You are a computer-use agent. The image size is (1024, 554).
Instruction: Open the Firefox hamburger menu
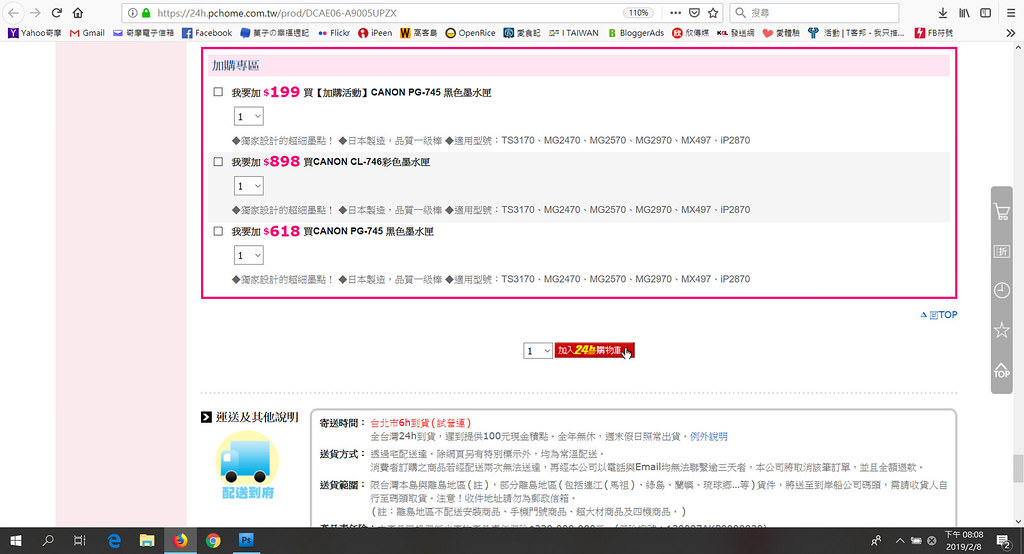[x=1010, y=12]
